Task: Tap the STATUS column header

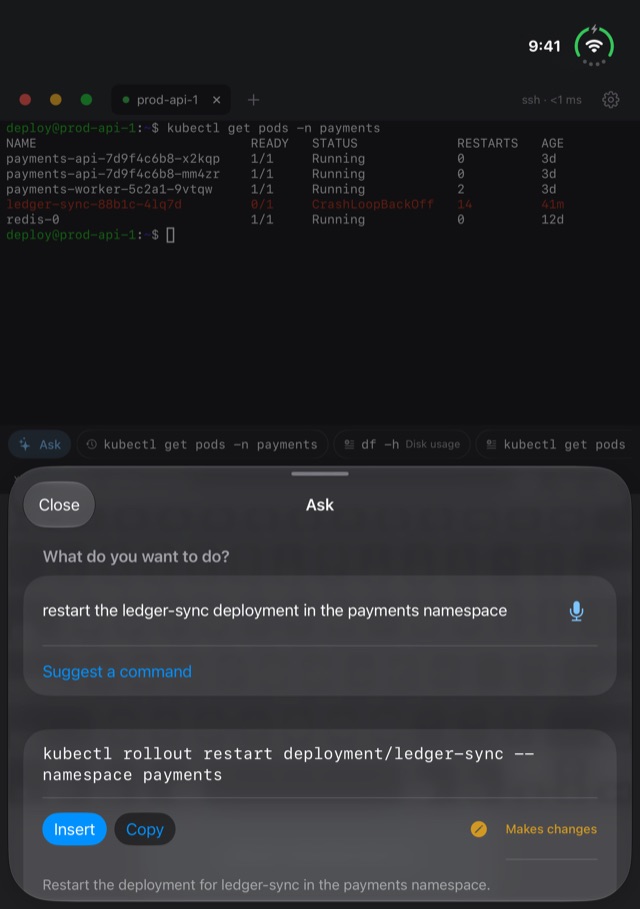Action: [334, 143]
